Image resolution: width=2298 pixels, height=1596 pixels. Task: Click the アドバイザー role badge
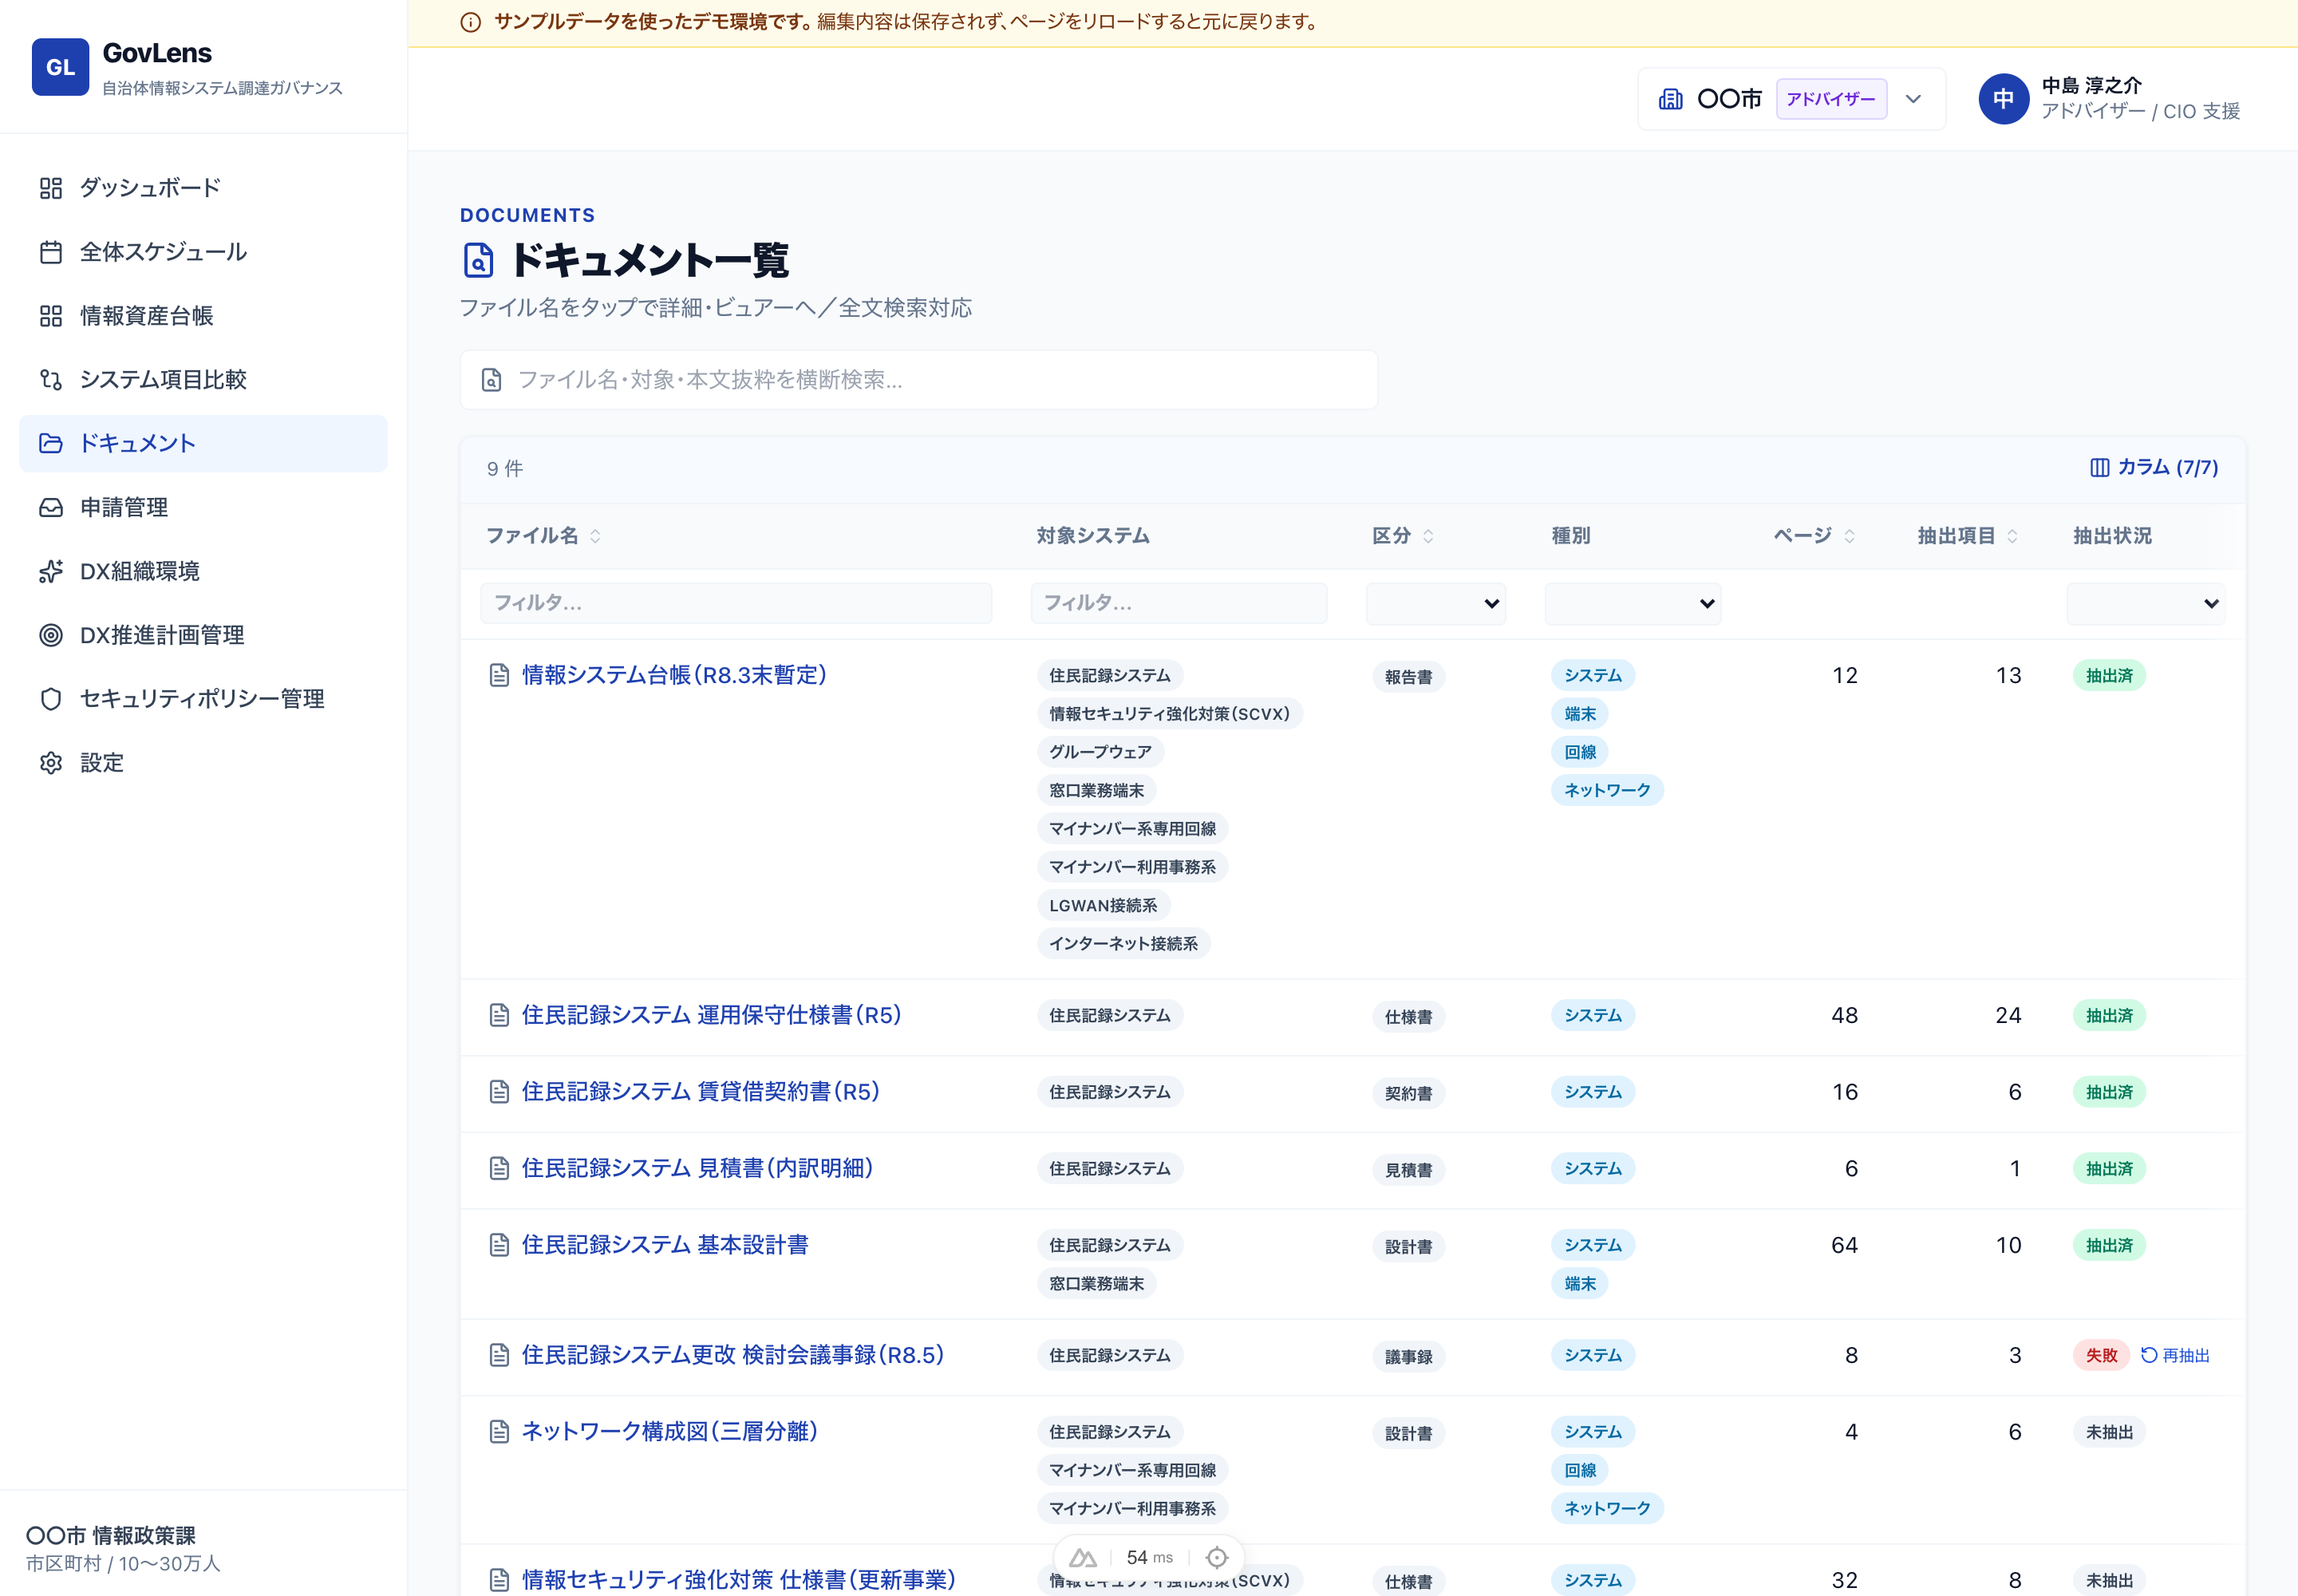tap(1831, 99)
